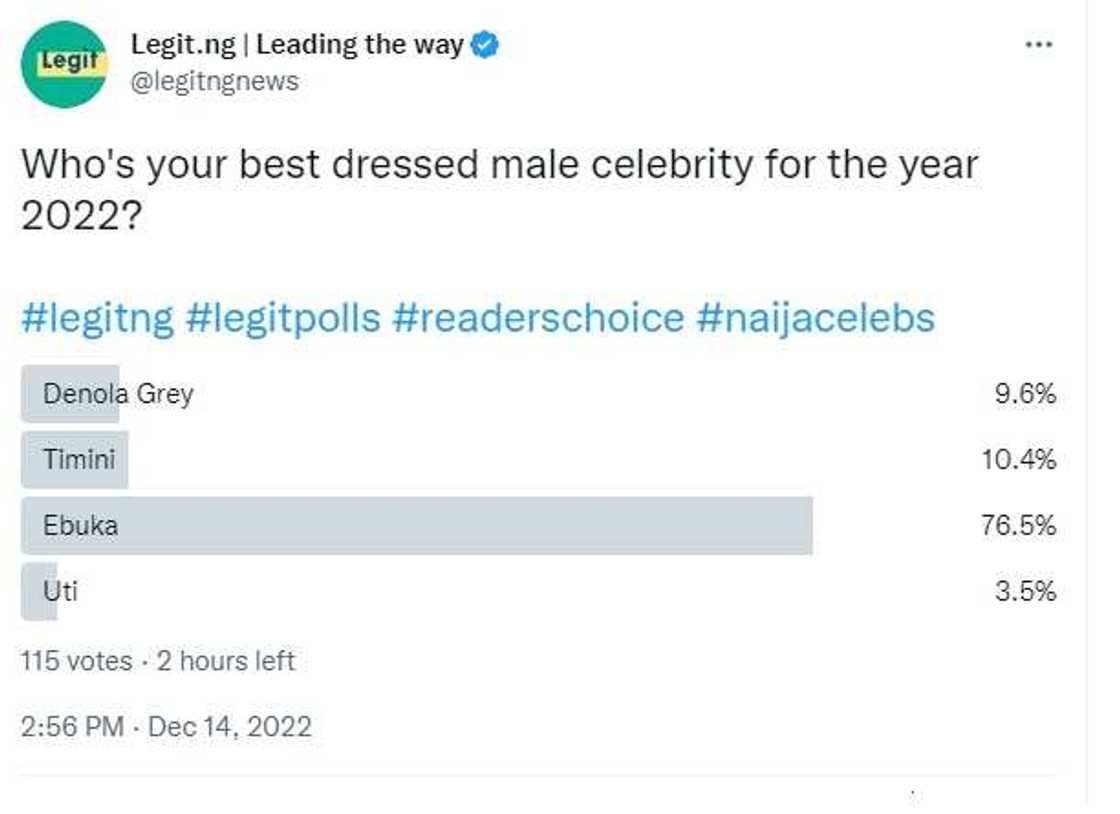
Task: Open the three-dot more options menu
Action: click(1039, 45)
